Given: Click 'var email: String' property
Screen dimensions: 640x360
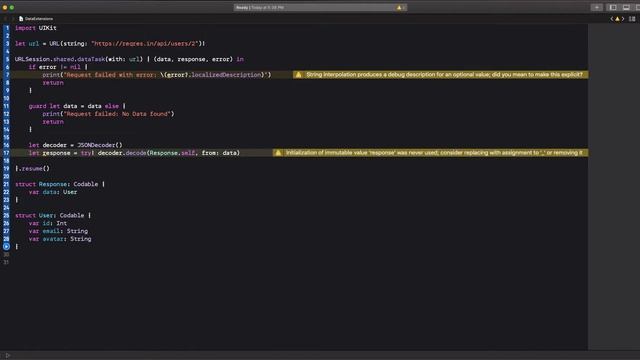Looking at the screenshot, I should [58, 231].
